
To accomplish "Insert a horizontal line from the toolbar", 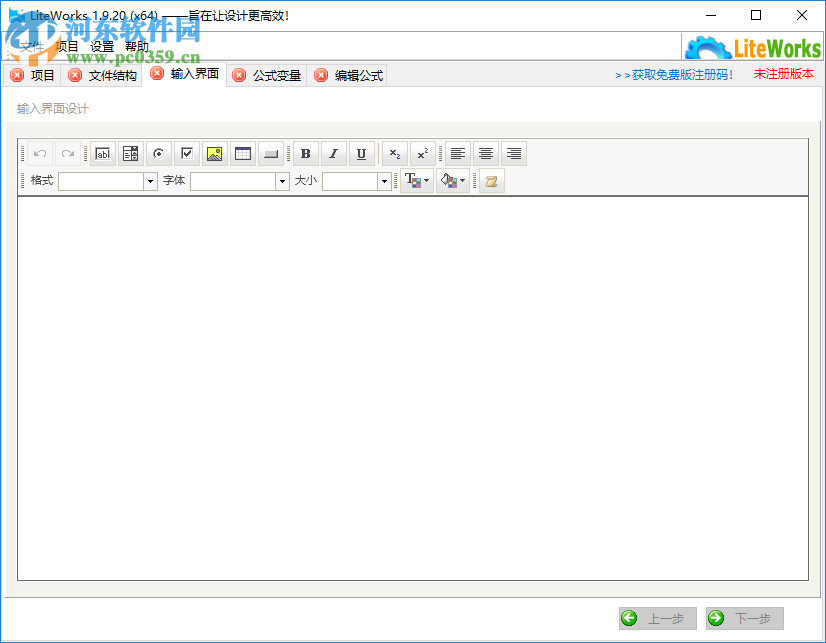I will coord(269,153).
